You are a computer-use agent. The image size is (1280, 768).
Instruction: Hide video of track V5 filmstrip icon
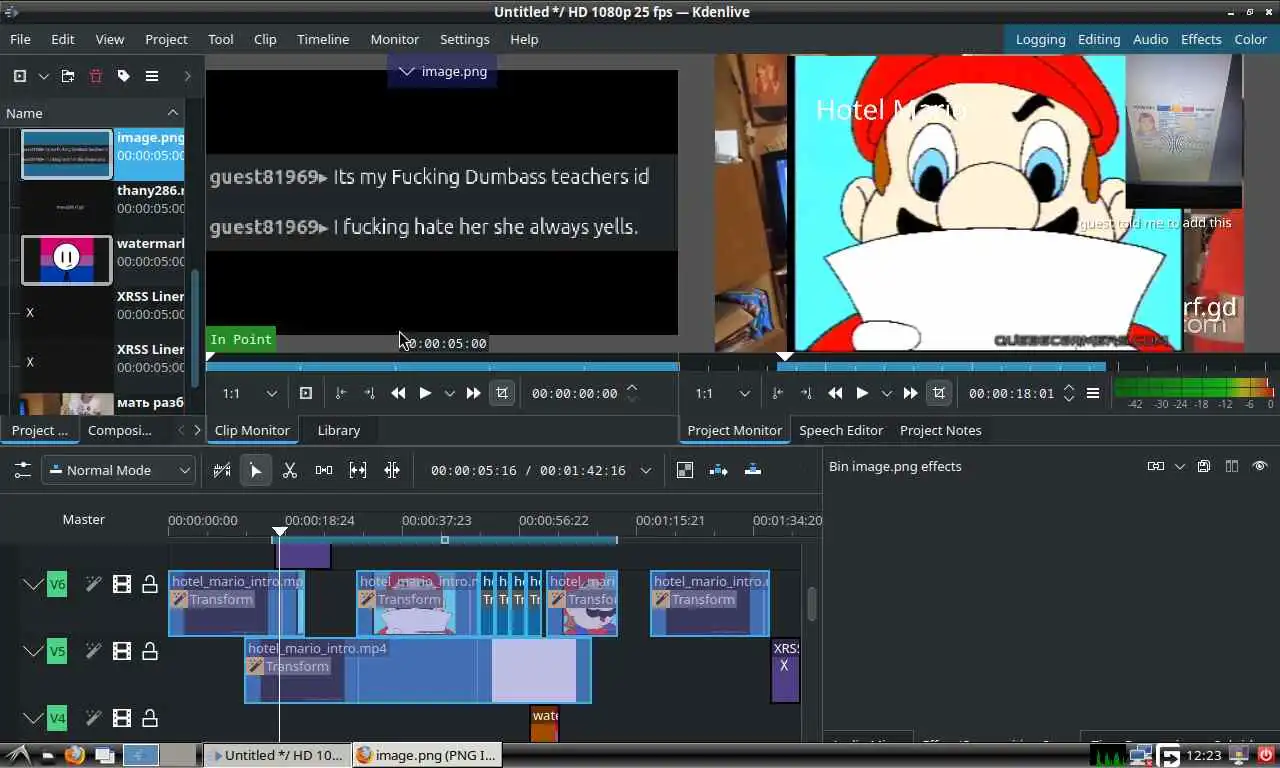coord(122,651)
